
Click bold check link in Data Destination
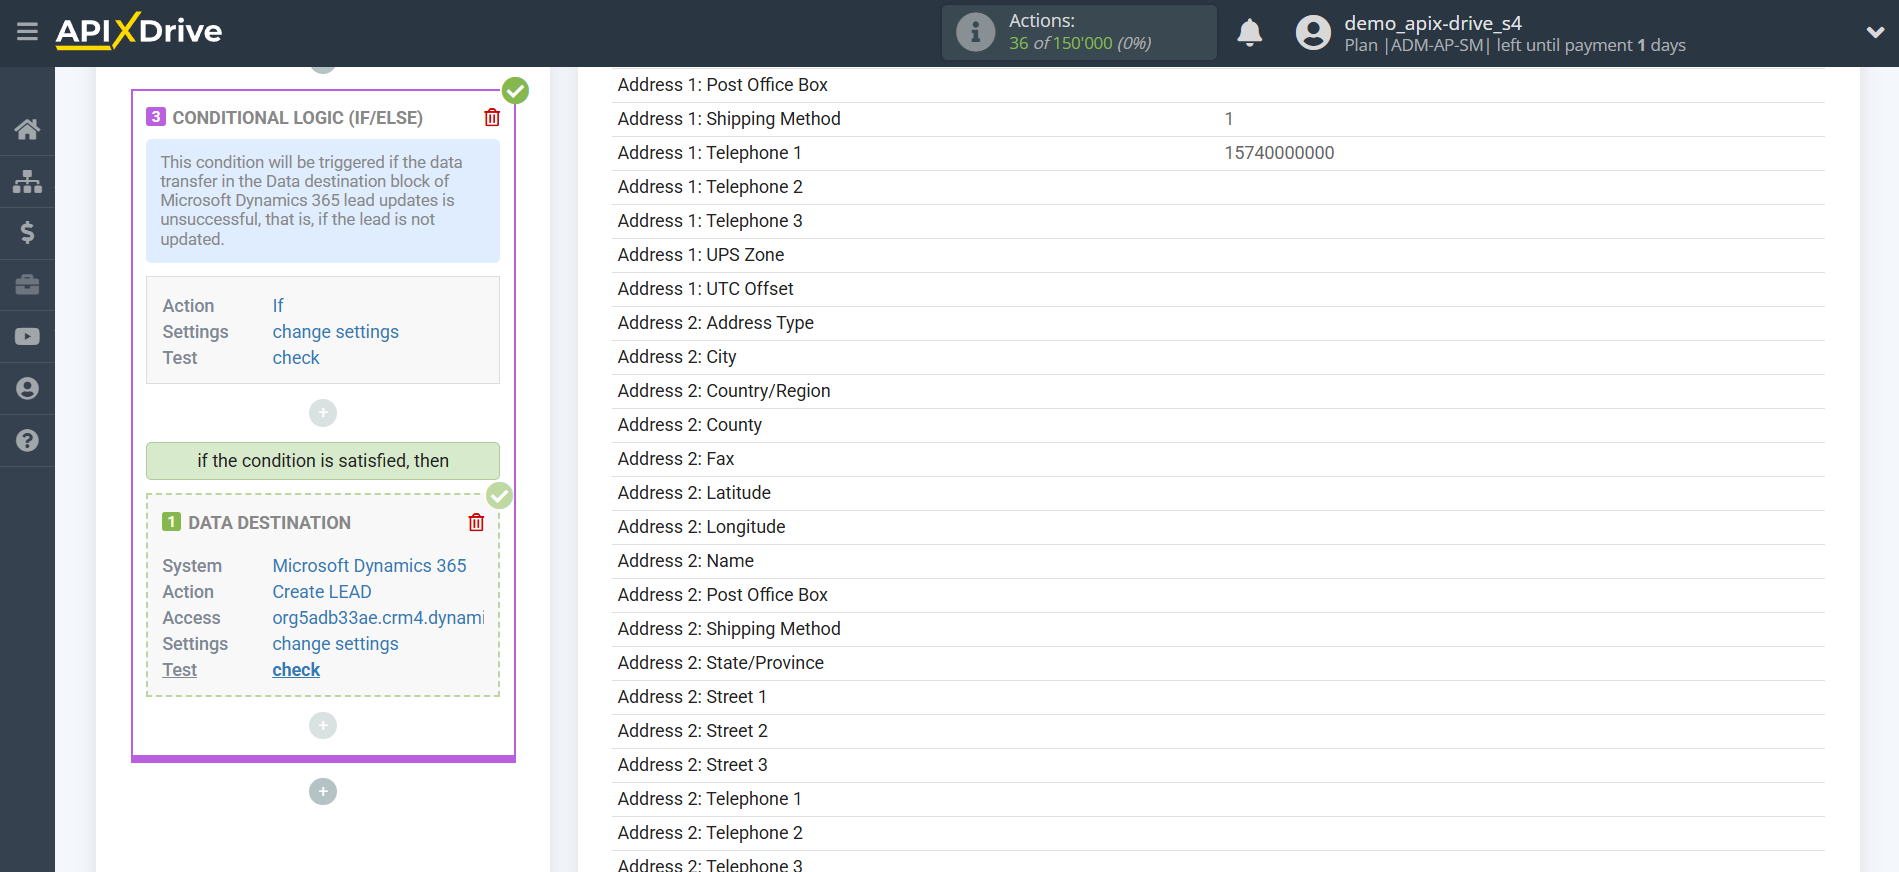296,670
